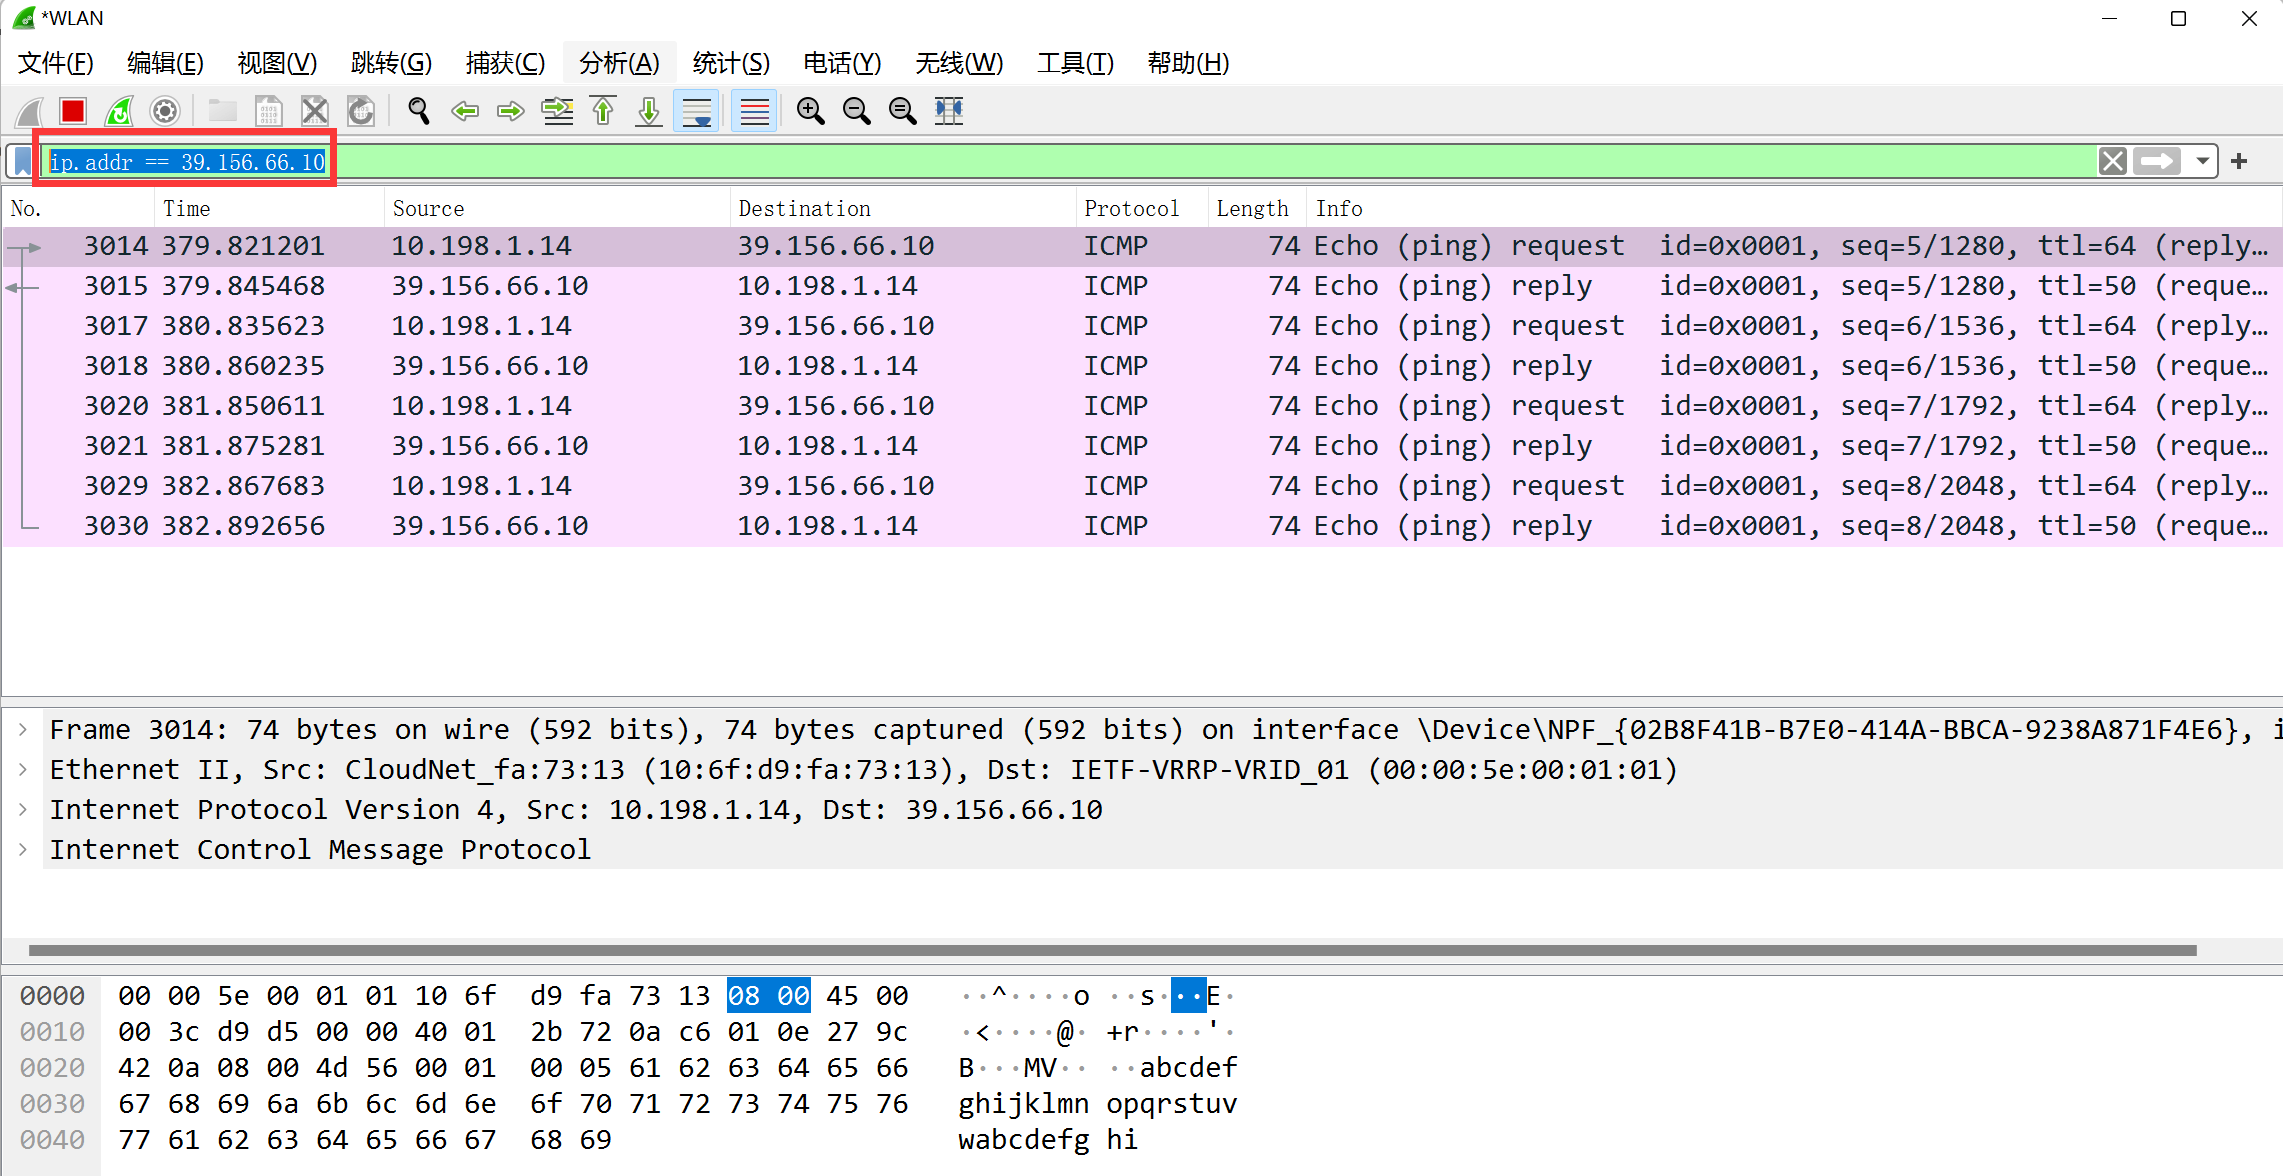Select highlighted hex bytes 08 00
Viewport: 2283px width, 1176px height.
click(x=768, y=996)
